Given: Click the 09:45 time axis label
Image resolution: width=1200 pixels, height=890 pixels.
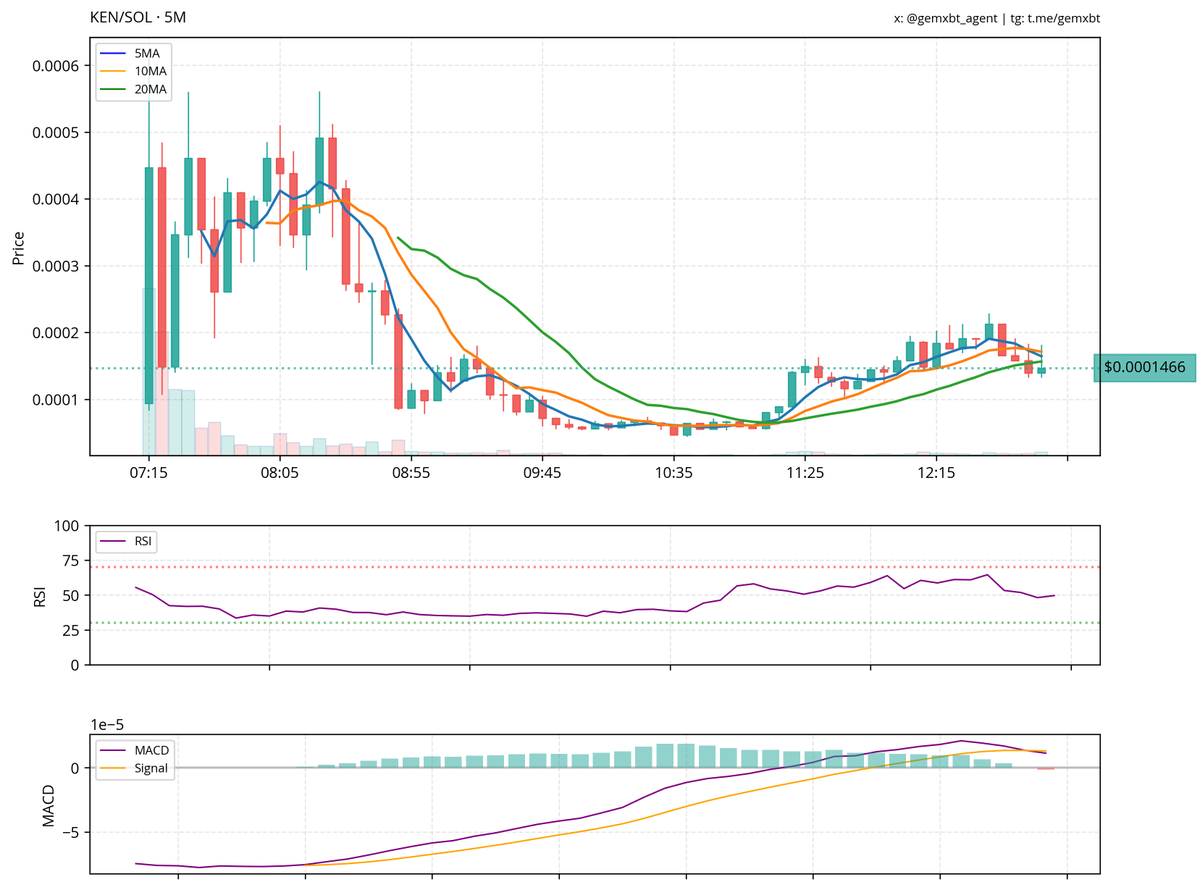Looking at the screenshot, I should pyautogui.click(x=542, y=473).
